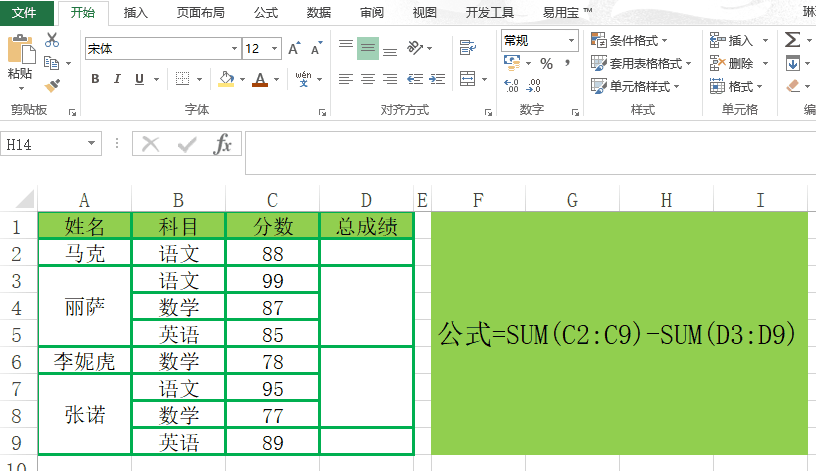Open the font name dropdown 宋体
816x471 pixels.
(x=234, y=49)
